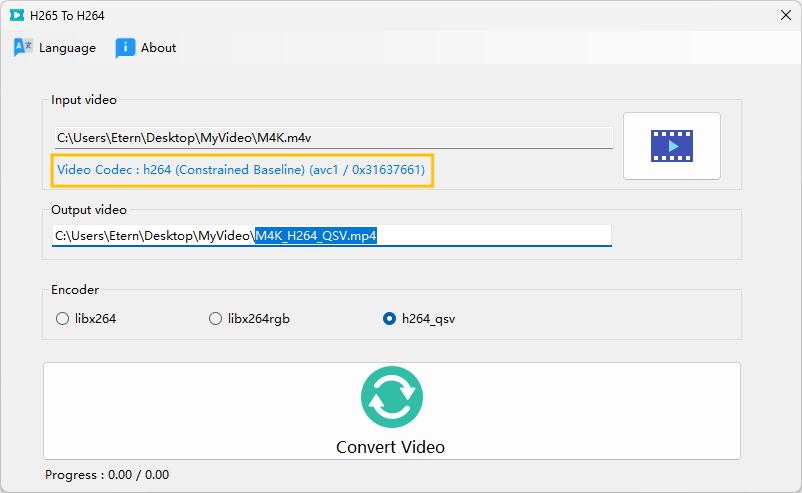The height and width of the screenshot is (493, 802).
Task: Click the Encoder group label
Action: [75, 289]
